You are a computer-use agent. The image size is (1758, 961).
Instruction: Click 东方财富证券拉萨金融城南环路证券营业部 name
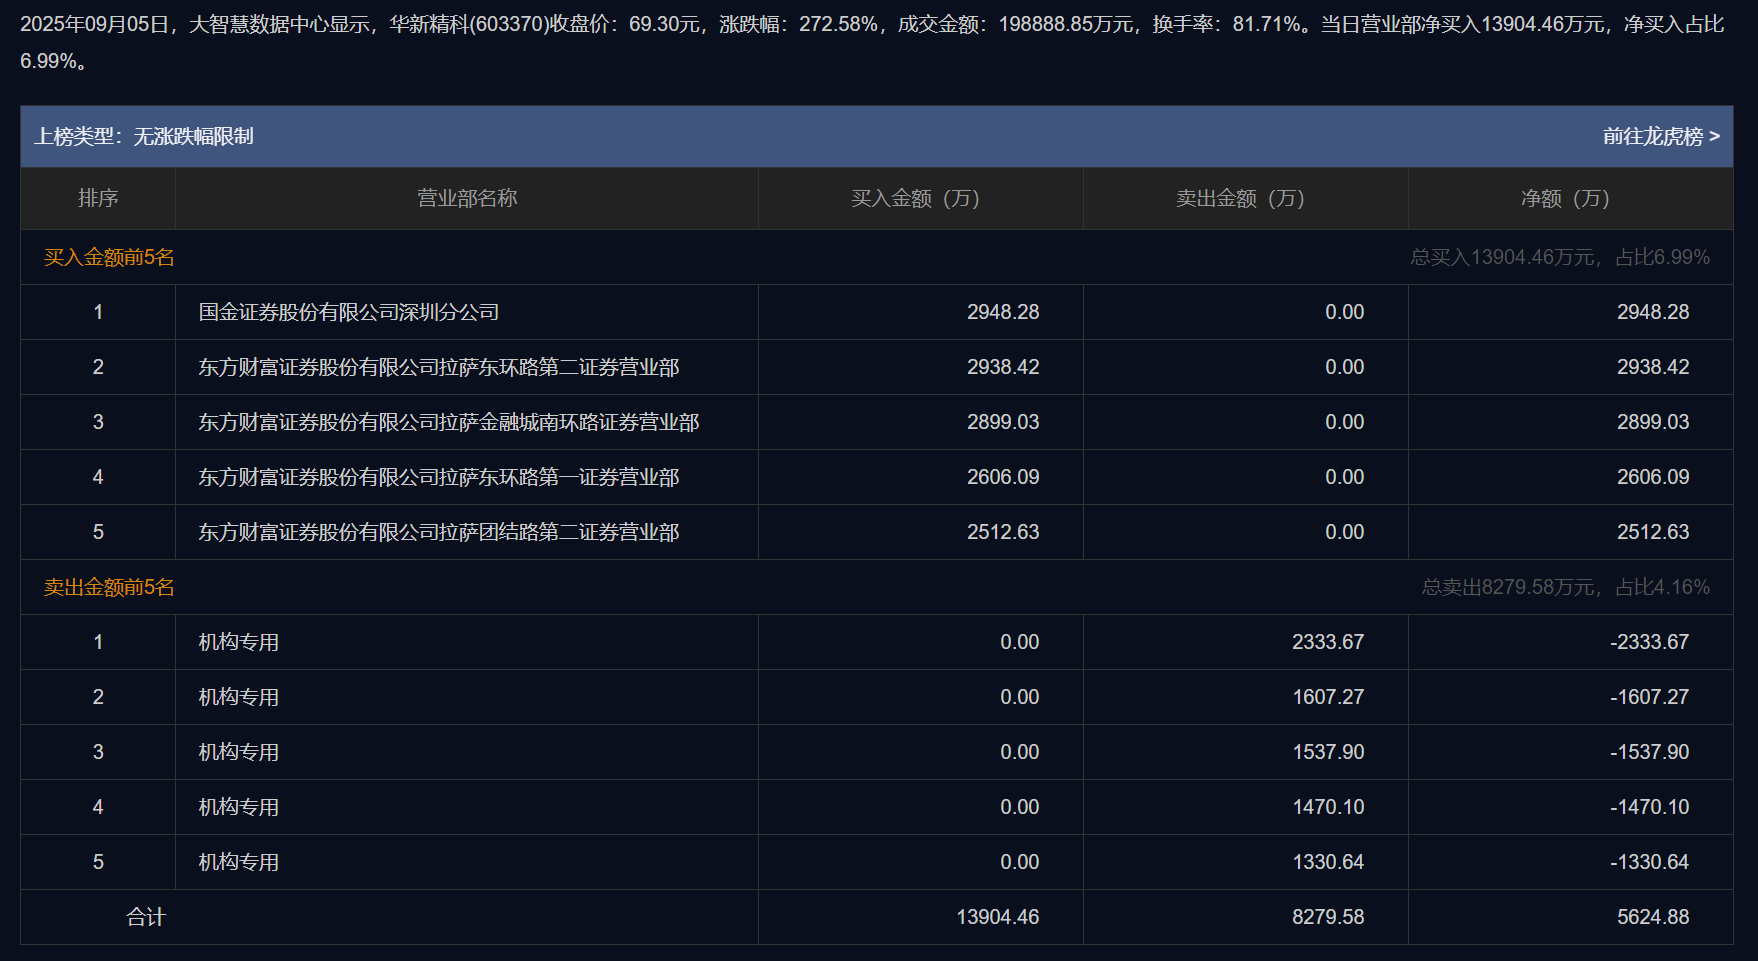[449, 422]
